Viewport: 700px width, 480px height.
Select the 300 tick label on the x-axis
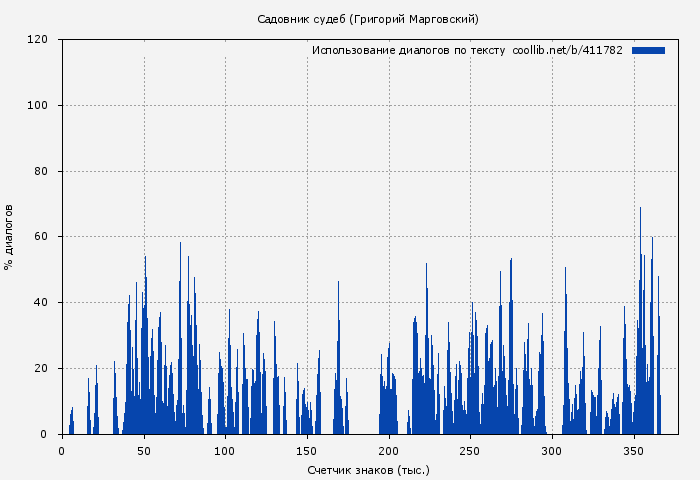pos(552,451)
